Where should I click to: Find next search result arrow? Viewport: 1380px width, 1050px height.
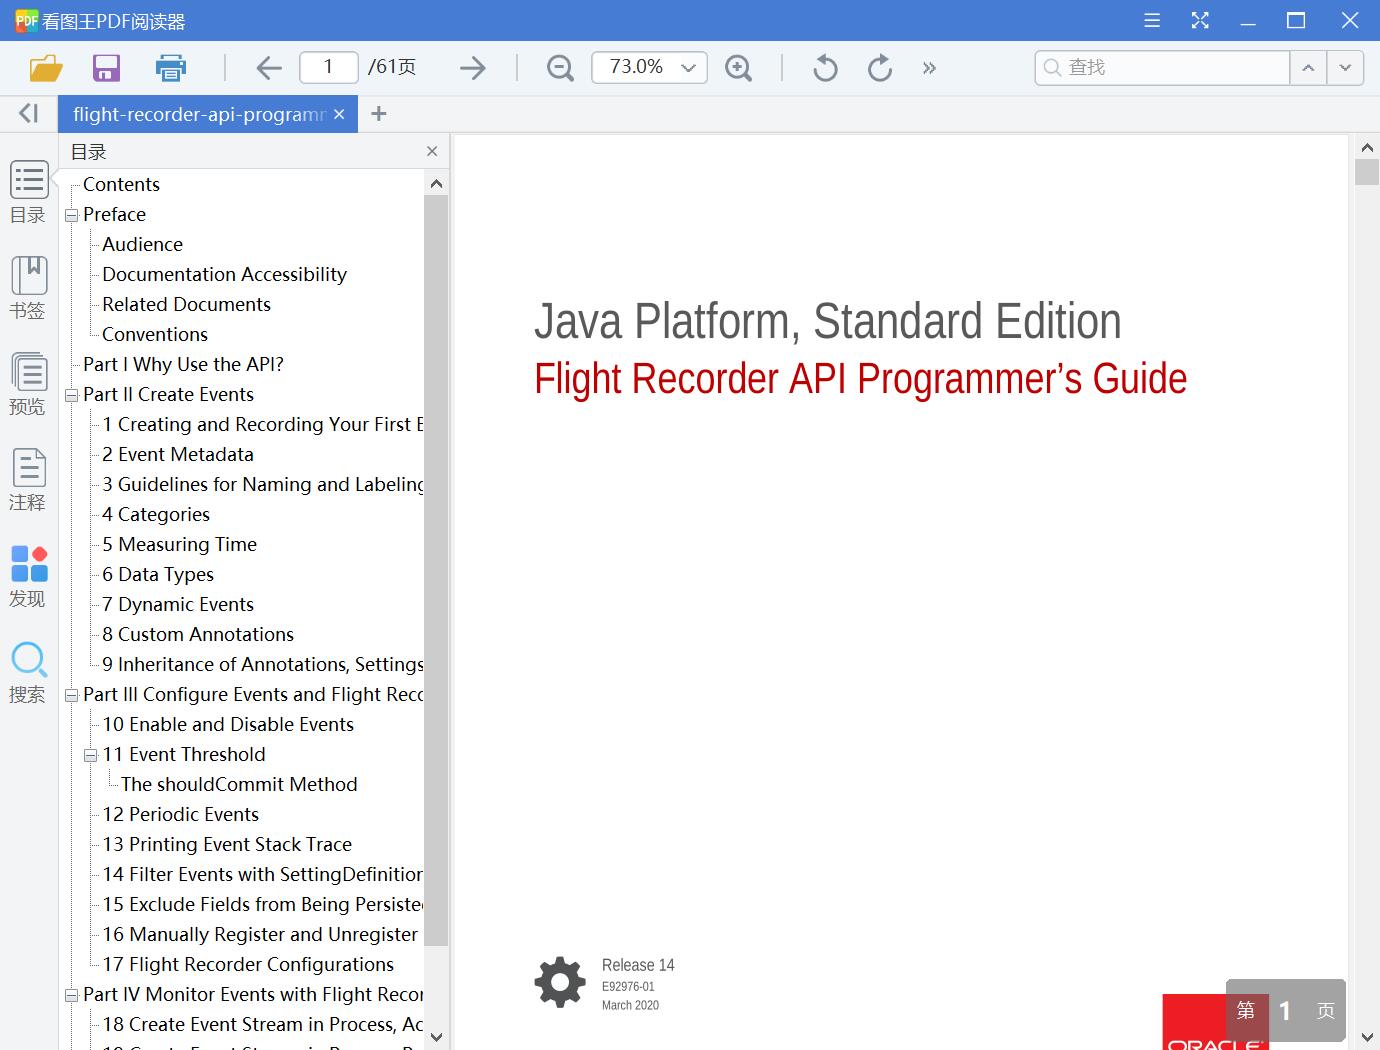click(1345, 68)
